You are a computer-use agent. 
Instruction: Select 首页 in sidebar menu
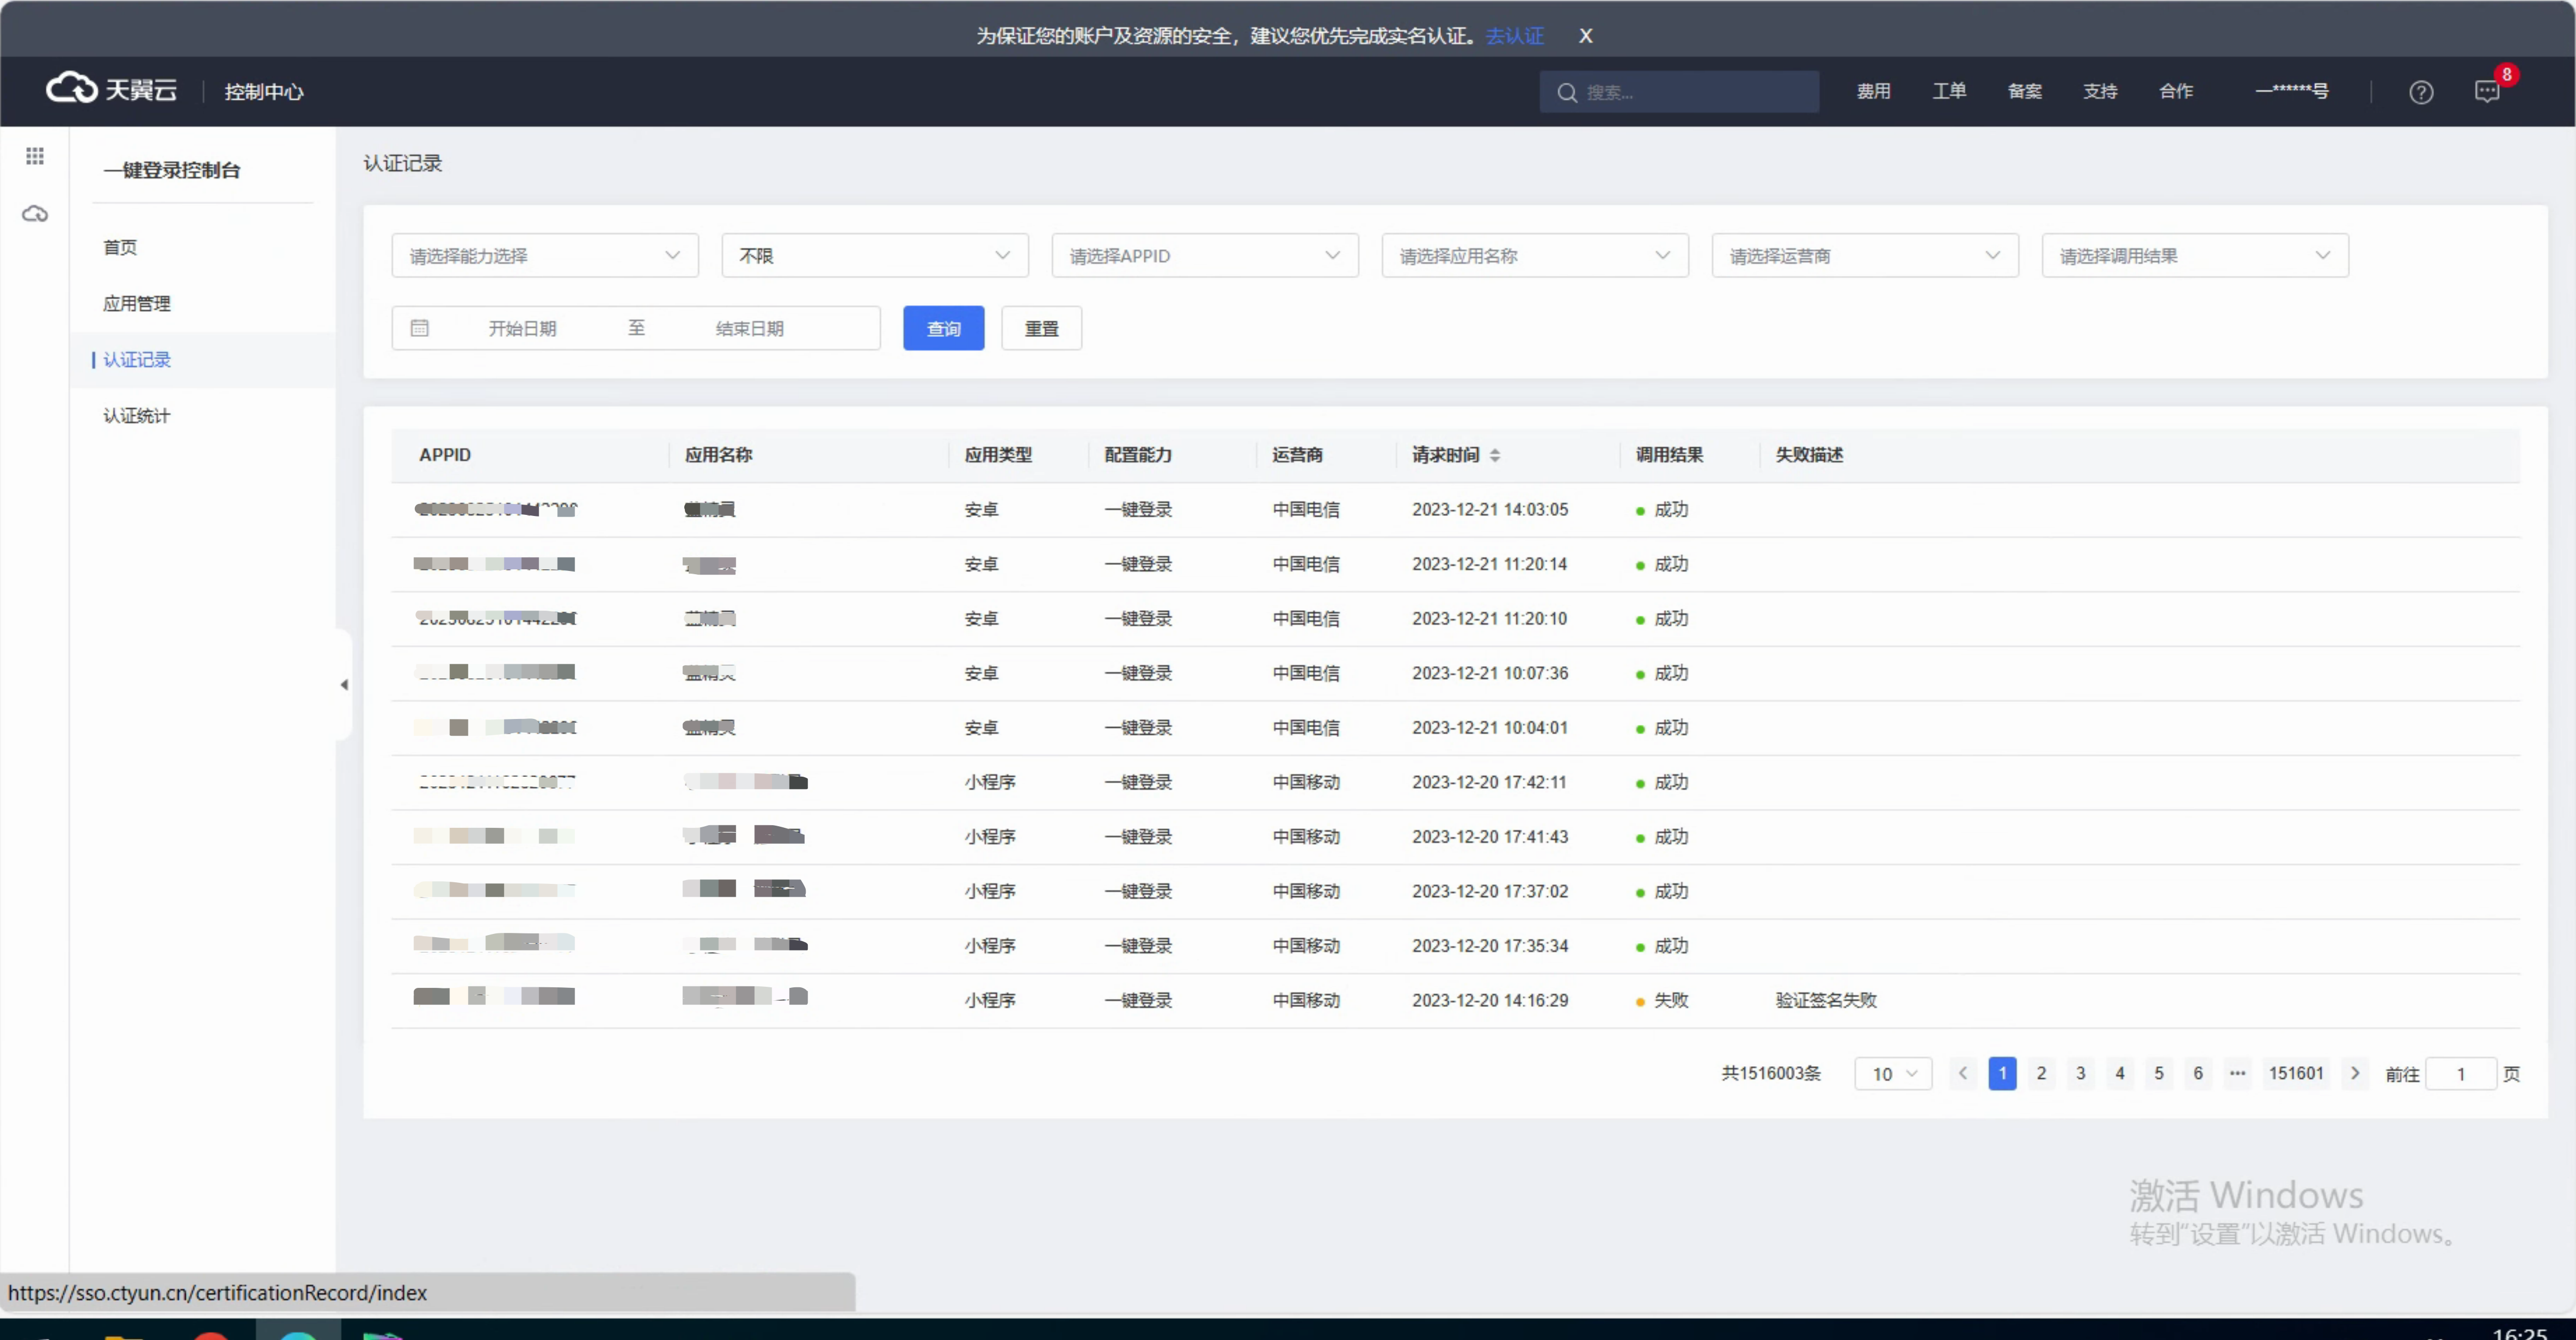tap(120, 247)
